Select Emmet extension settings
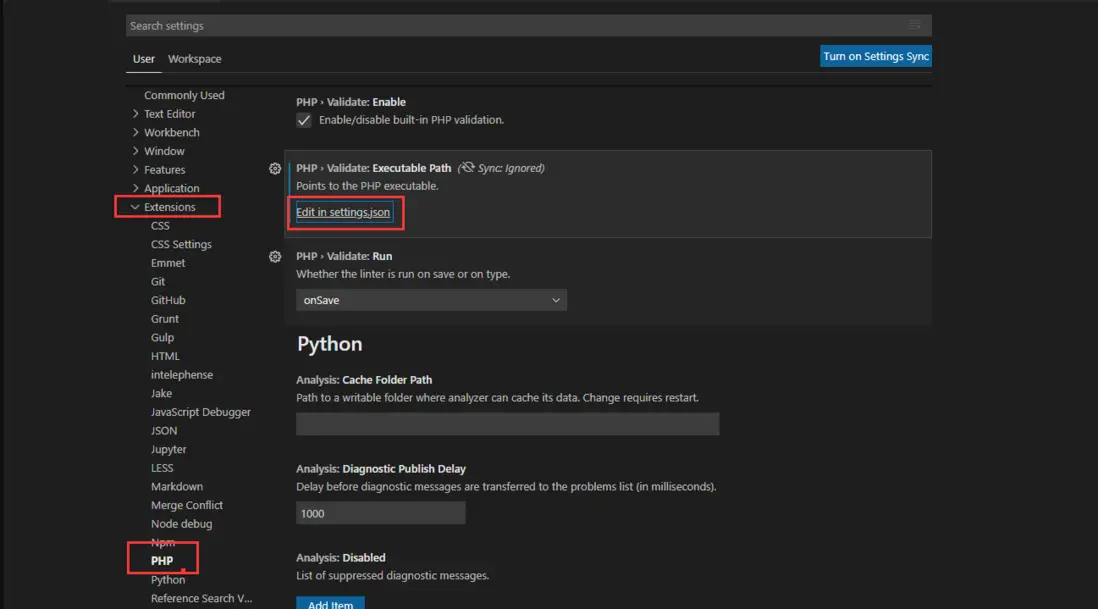Image resolution: width=1098 pixels, height=609 pixels. [168, 263]
